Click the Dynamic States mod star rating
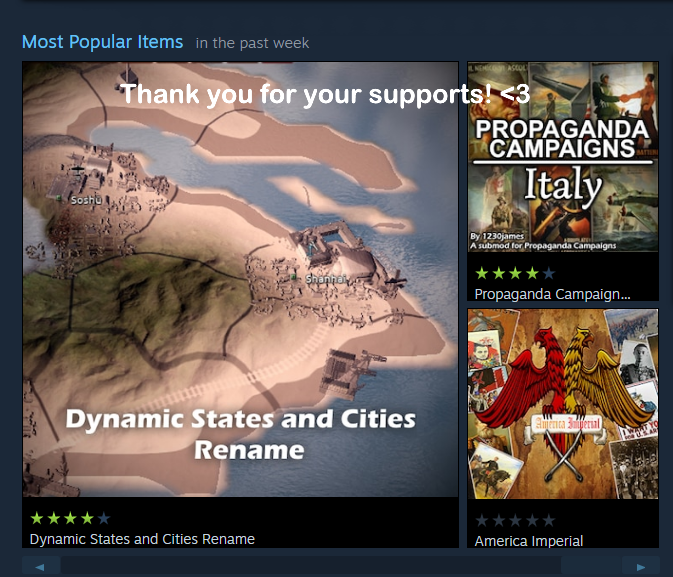This screenshot has width=673, height=577. pyautogui.click(x=70, y=518)
